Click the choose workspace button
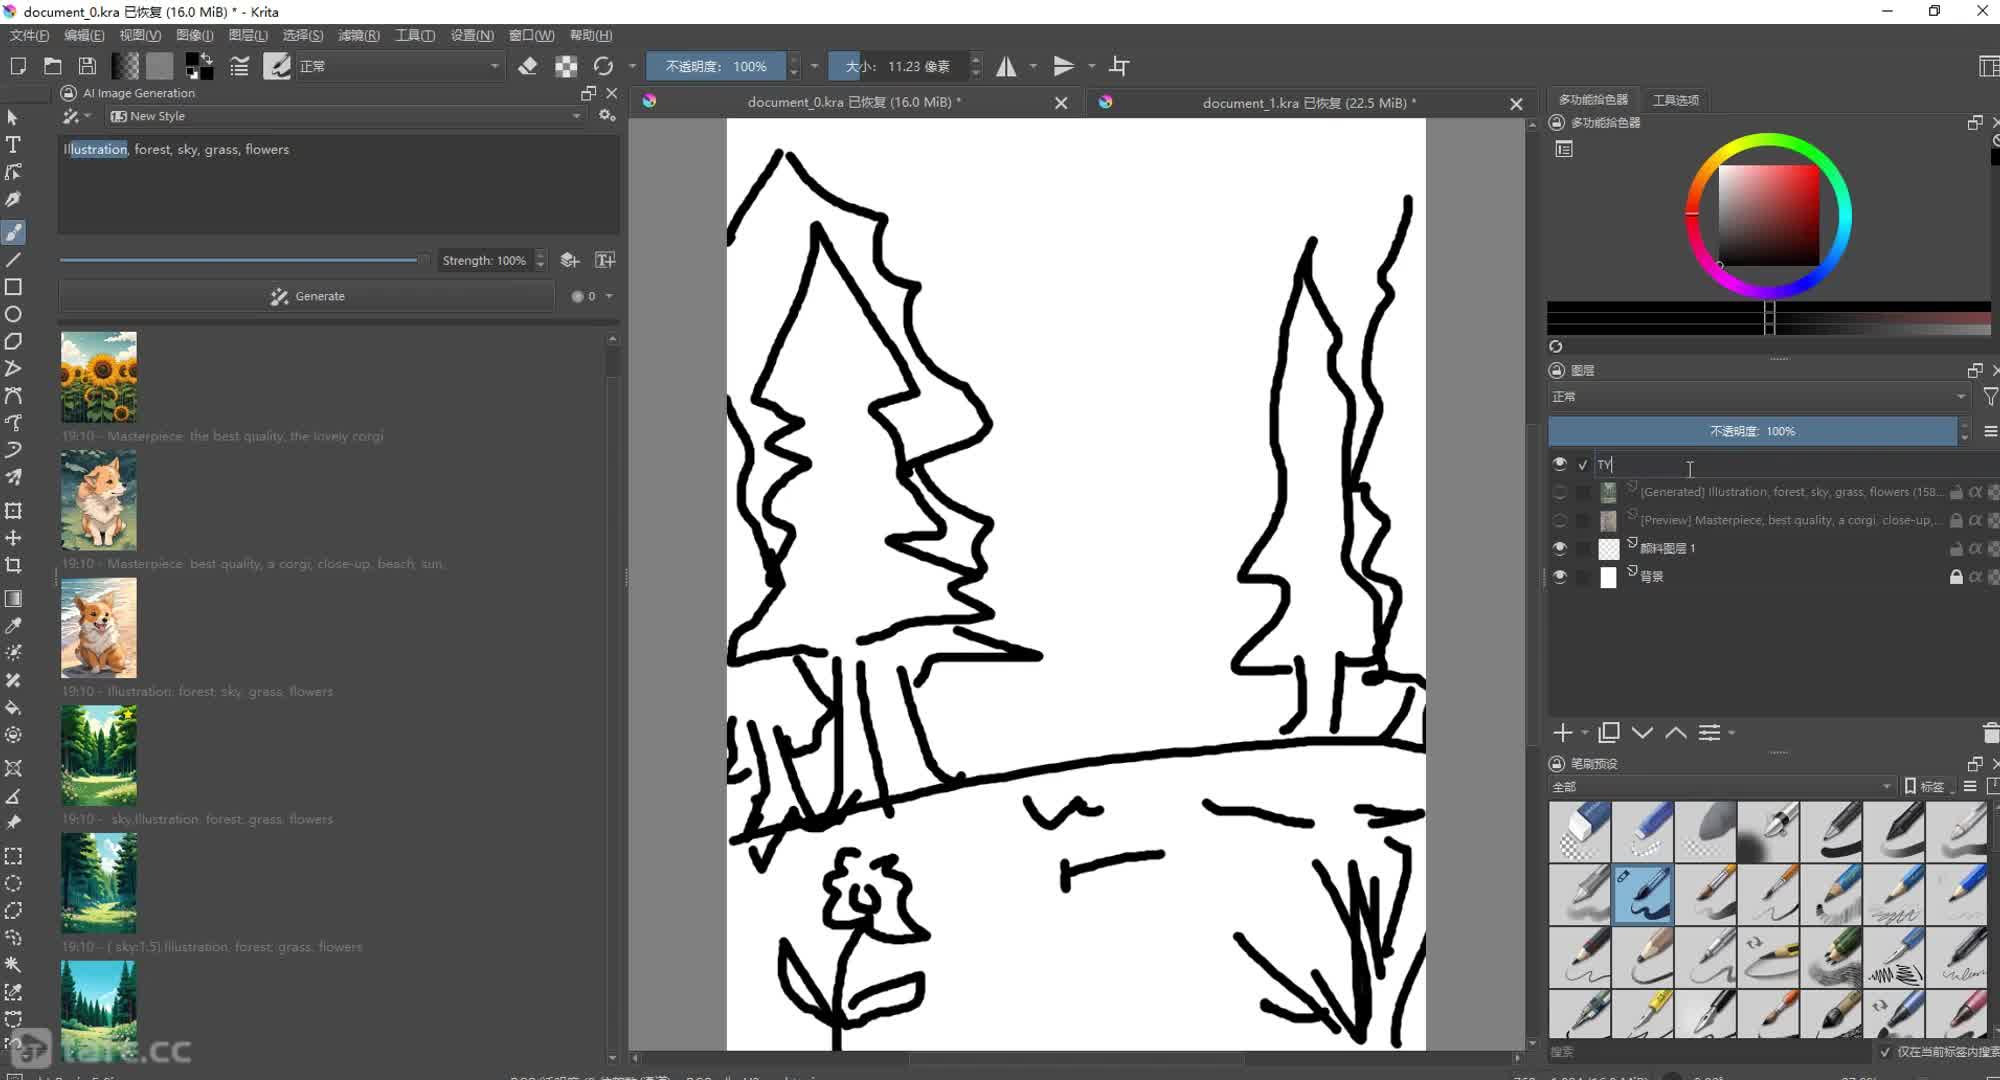The height and width of the screenshot is (1080, 2000). point(1988,66)
